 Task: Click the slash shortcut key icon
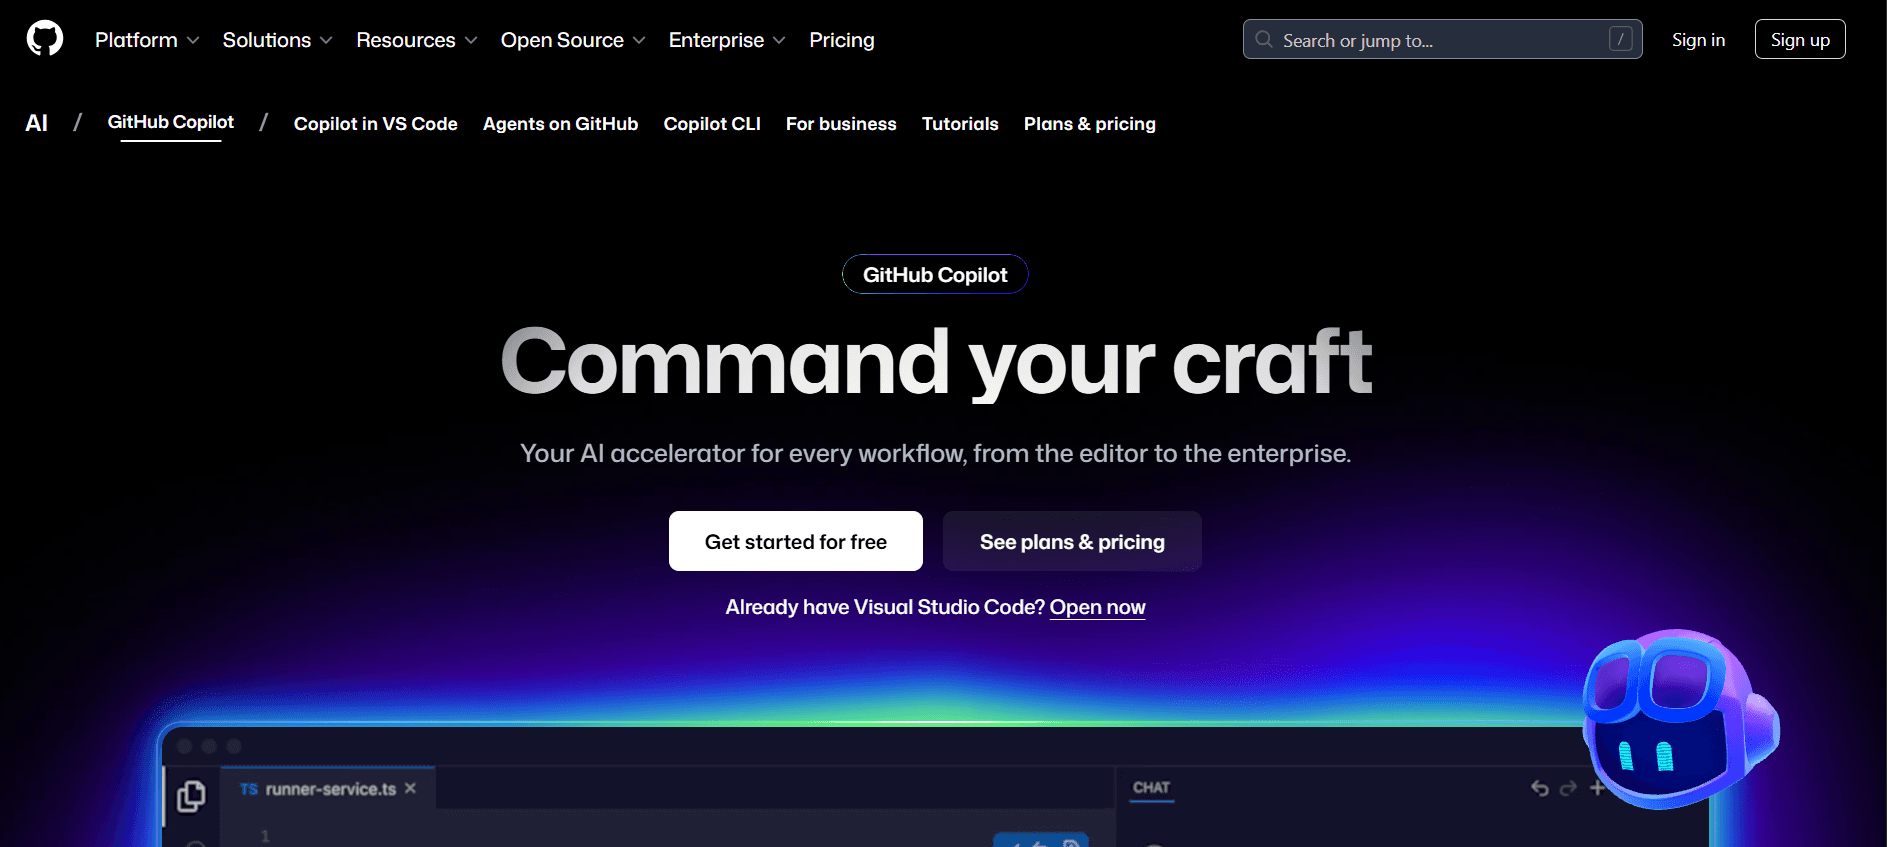click(x=1621, y=39)
